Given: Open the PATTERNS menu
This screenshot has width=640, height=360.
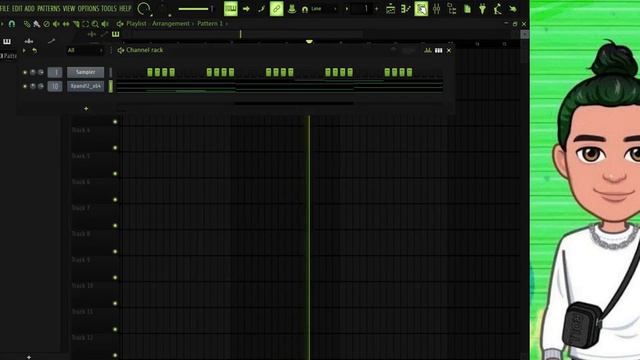Looking at the screenshot, I should [x=49, y=8].
